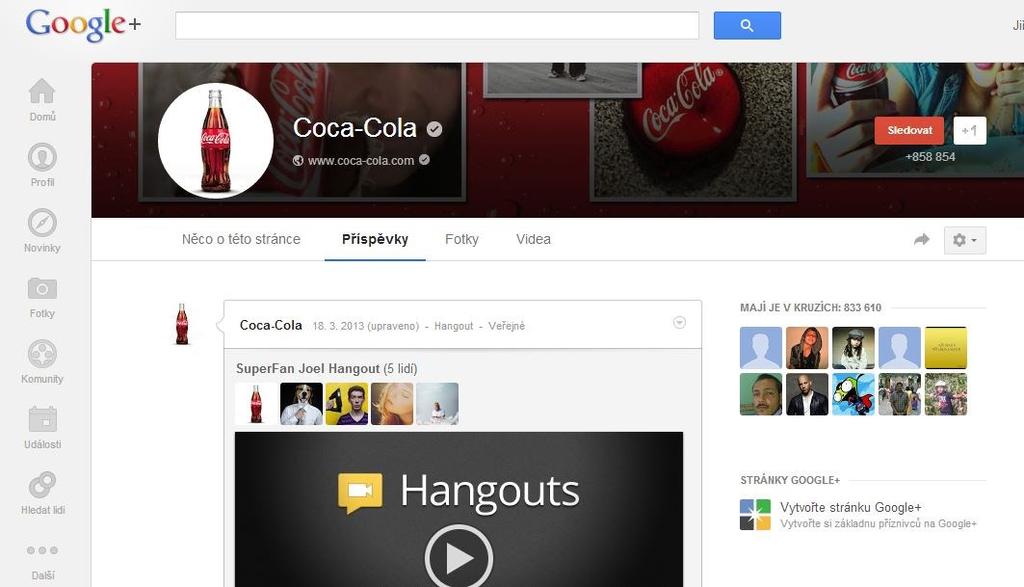
Task: Open the www.coca-cola.com website link
Action: (x=360, y=161)
